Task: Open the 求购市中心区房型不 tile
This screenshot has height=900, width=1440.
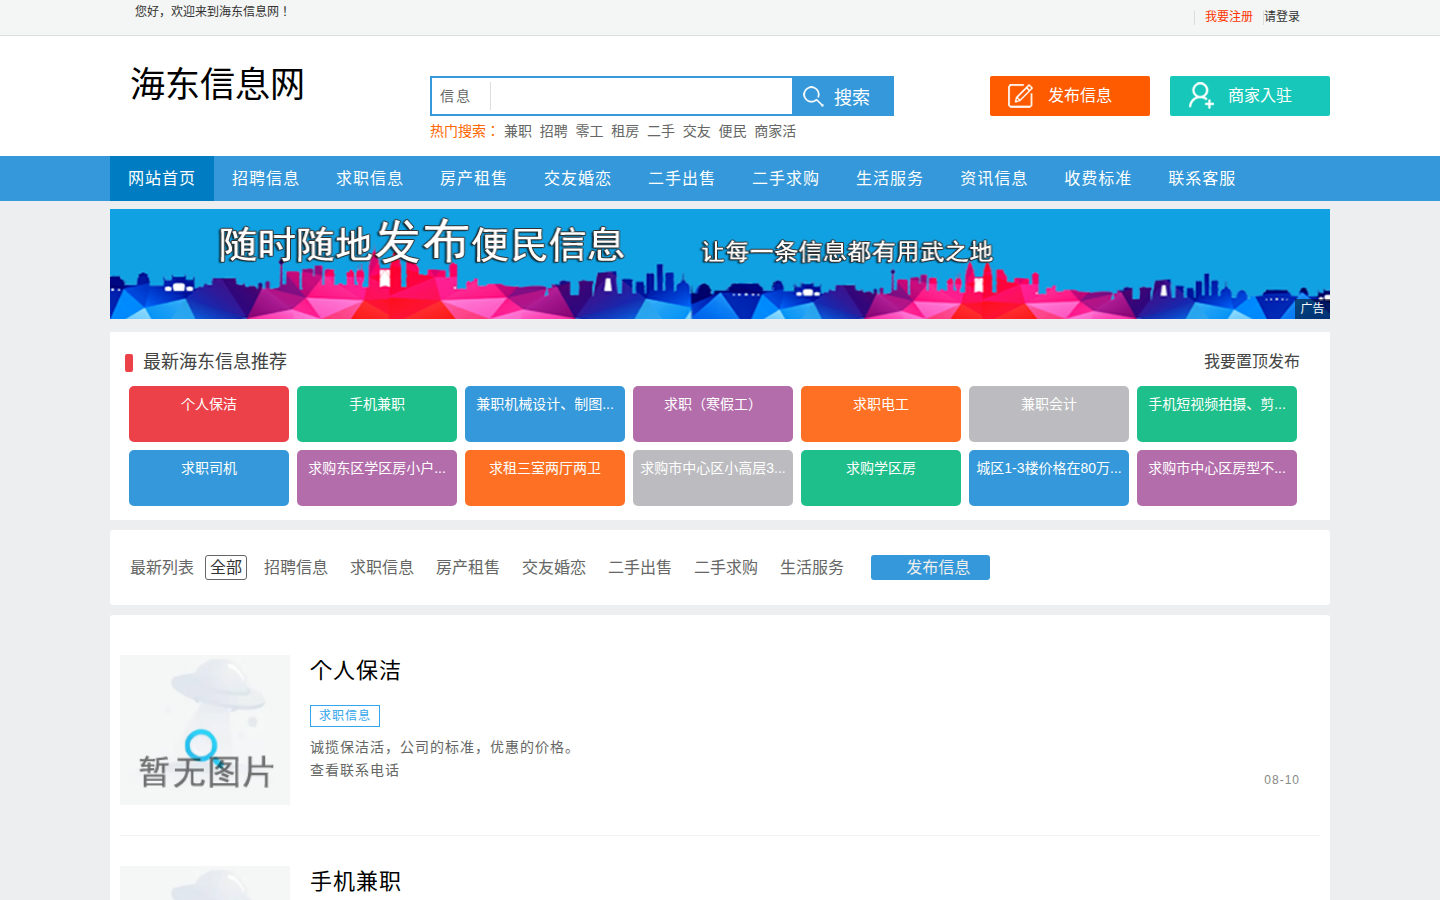Action: coord(1217,478)
